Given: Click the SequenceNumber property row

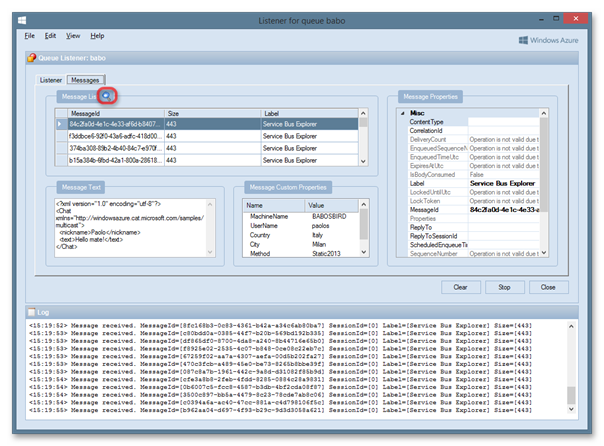Looking at the screenshot, I should pos(473,253).
